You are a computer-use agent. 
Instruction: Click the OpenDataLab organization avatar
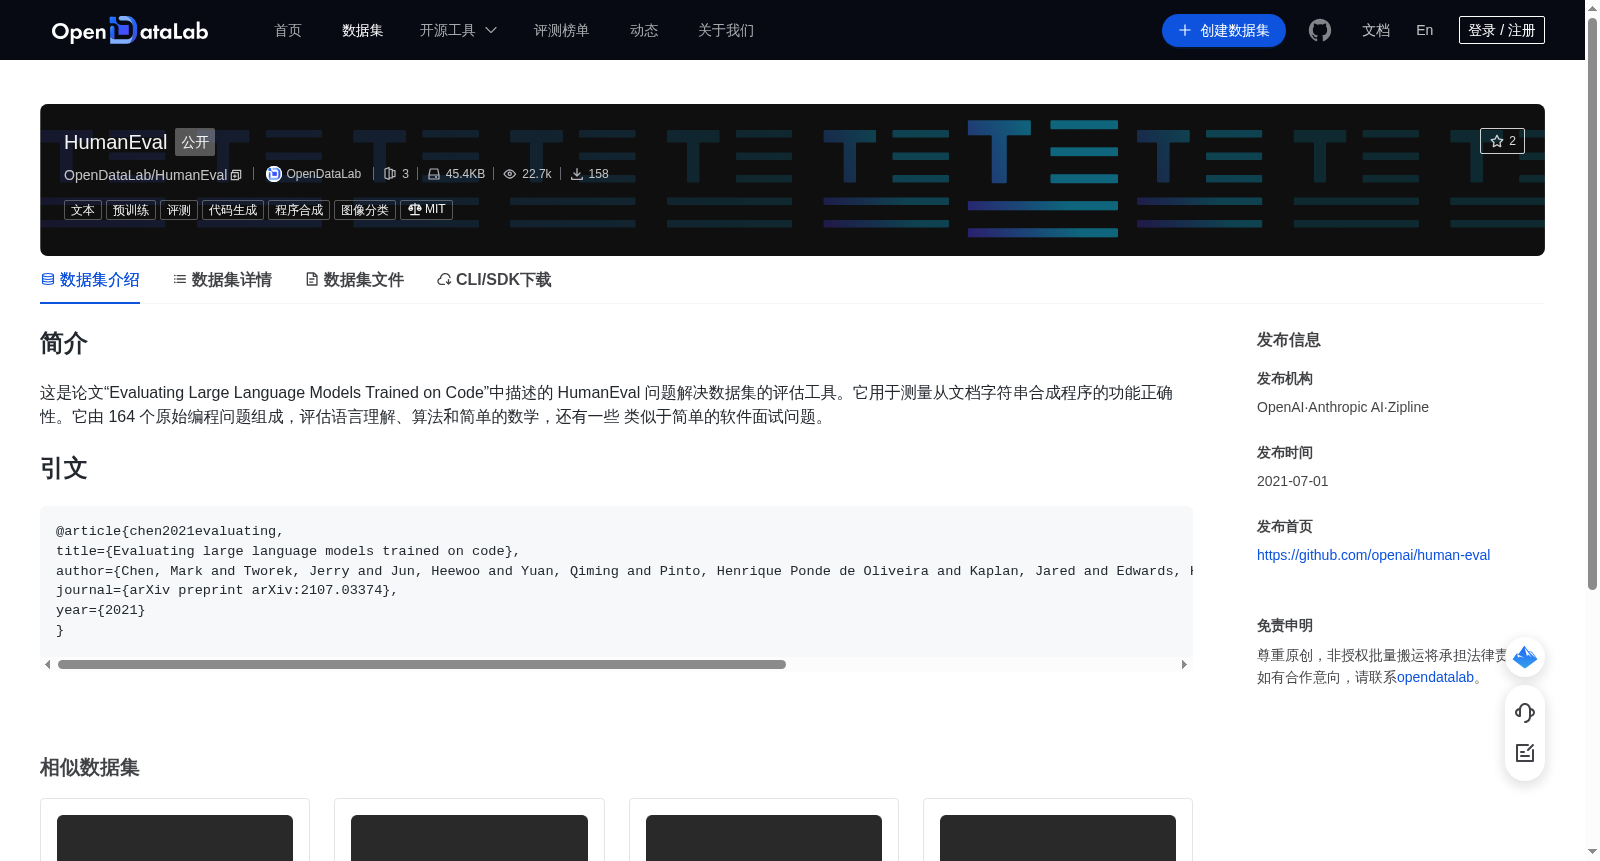pyautogui.click(x=274, y=174)
